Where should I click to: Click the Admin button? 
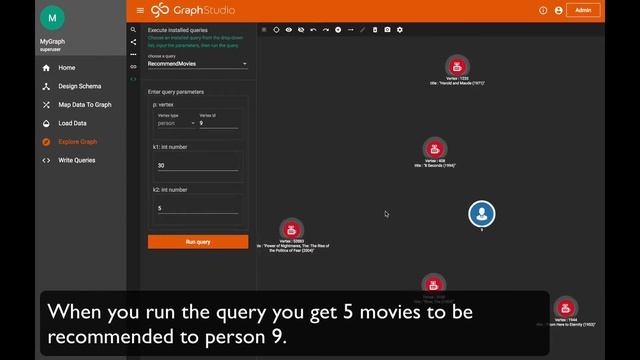point(583,10)
